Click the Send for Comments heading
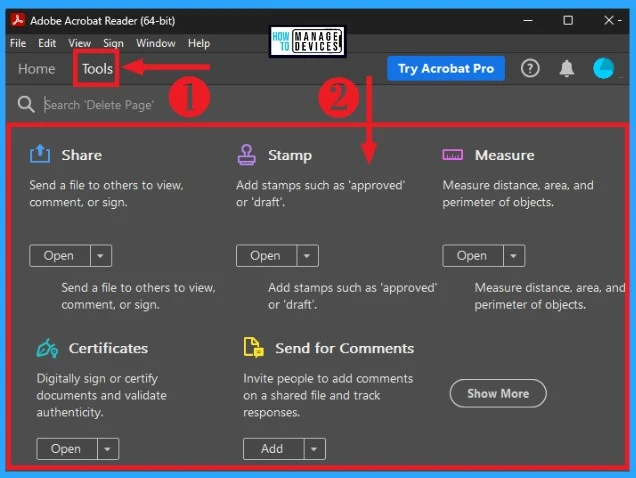Screen dimensions: 636x478 click(344, 348)
